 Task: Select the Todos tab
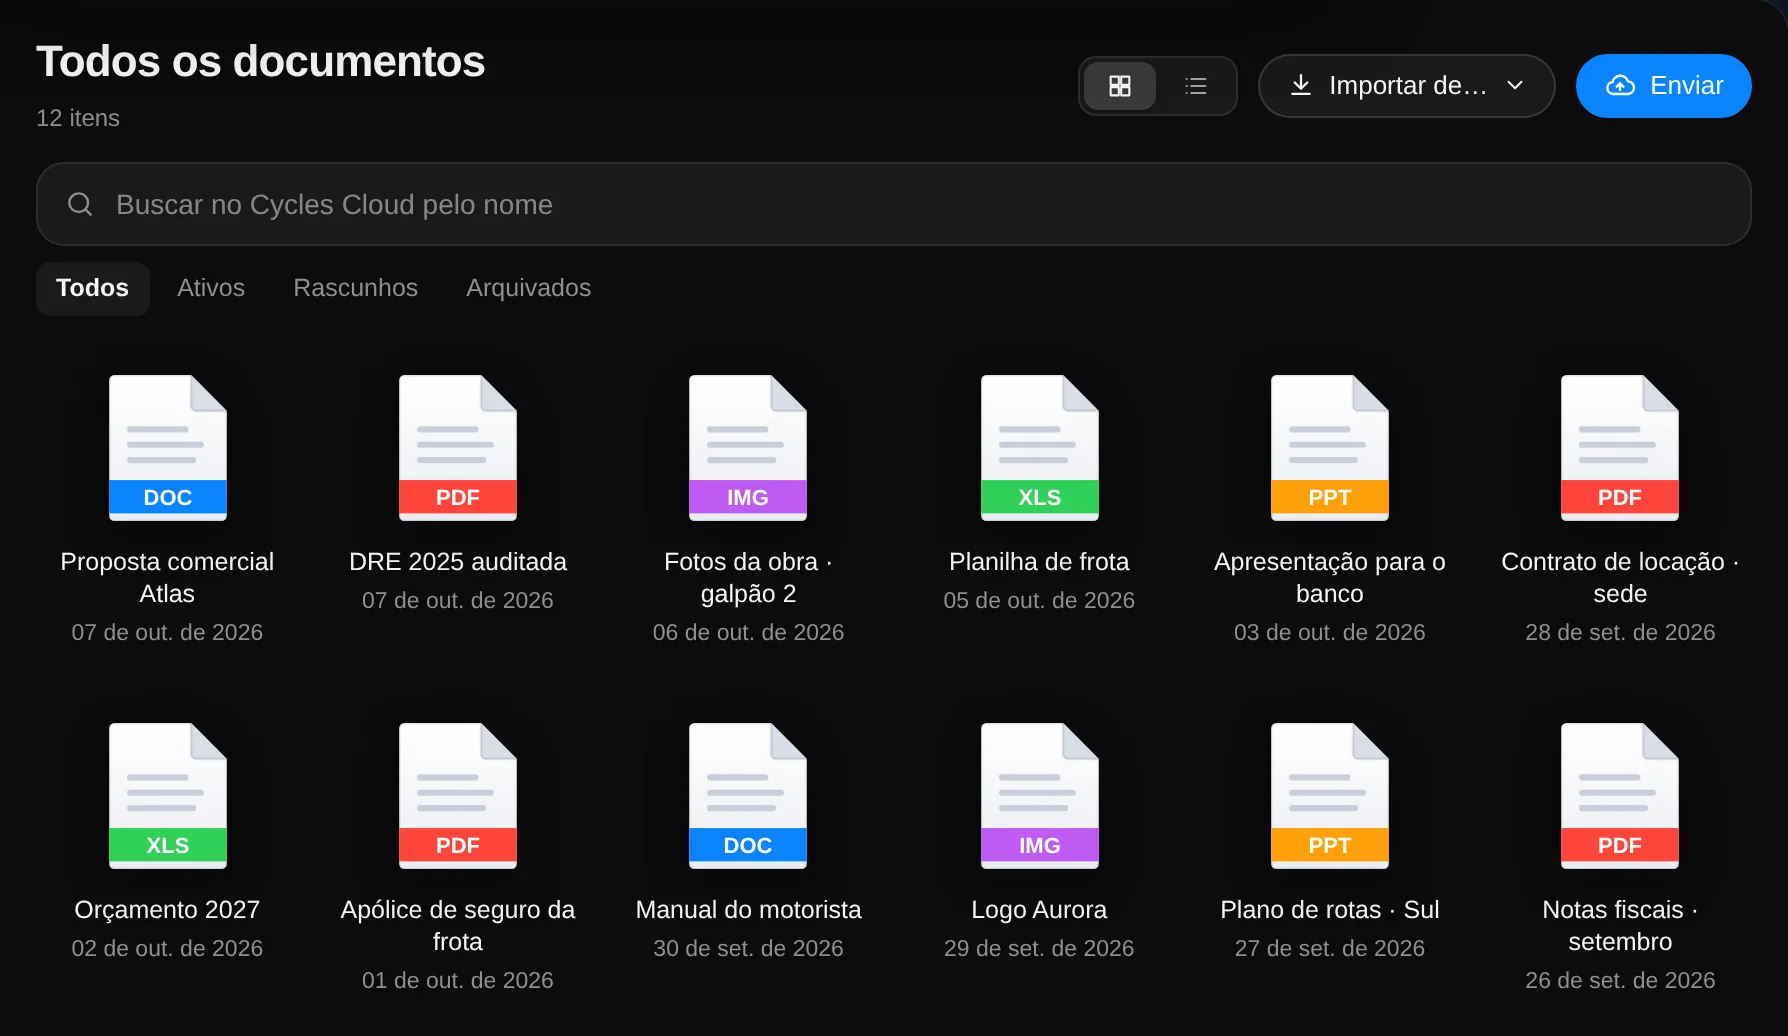(x=93, y=288)
